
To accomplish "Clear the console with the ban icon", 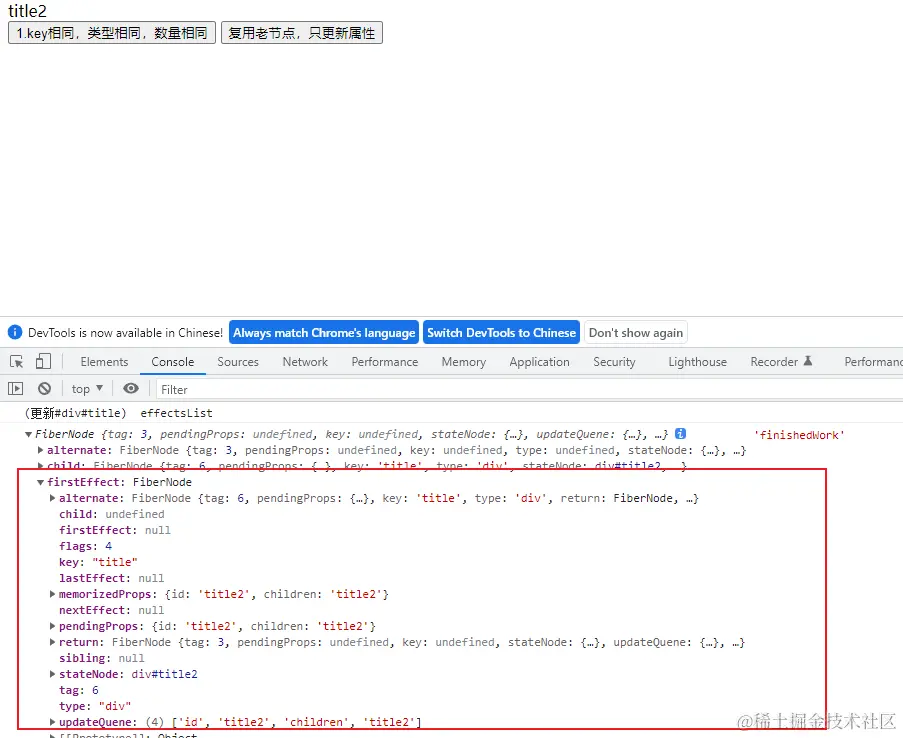I will pyautogui.click(x=44, y=389).
